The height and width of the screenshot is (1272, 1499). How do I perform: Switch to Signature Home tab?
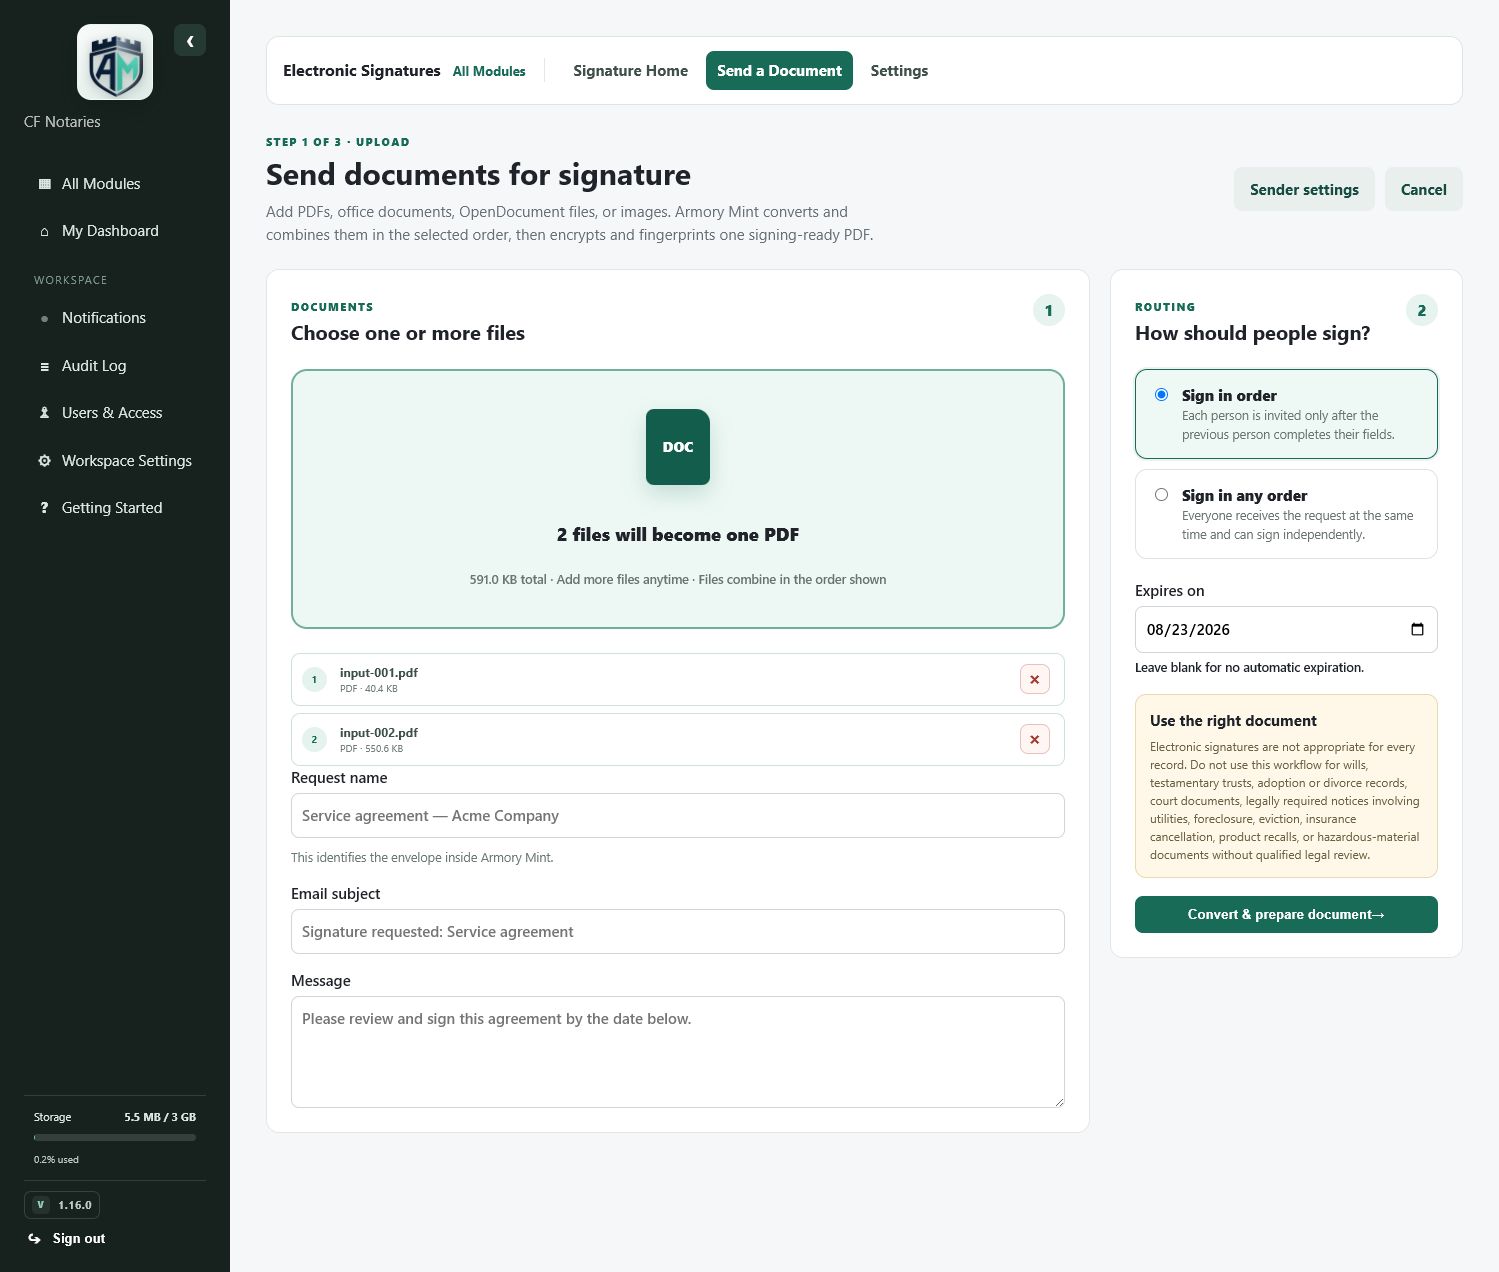click(630, 71)
